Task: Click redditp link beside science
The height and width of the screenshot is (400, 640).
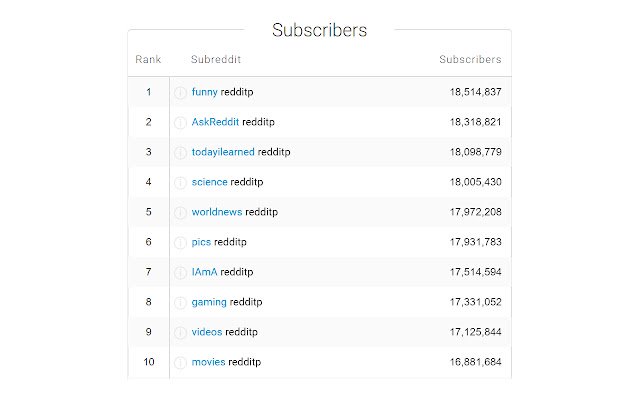Action: tap(247, 182)
